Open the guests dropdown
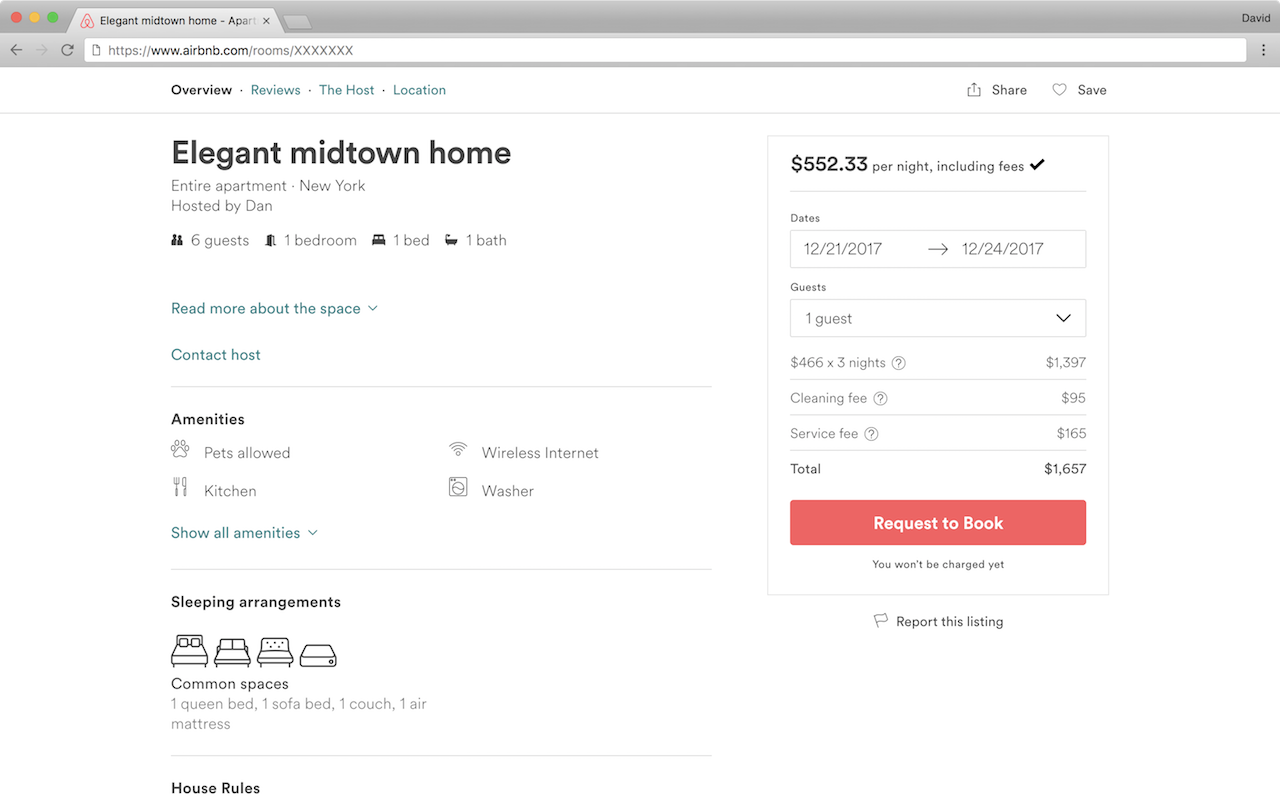 point(937,318)
